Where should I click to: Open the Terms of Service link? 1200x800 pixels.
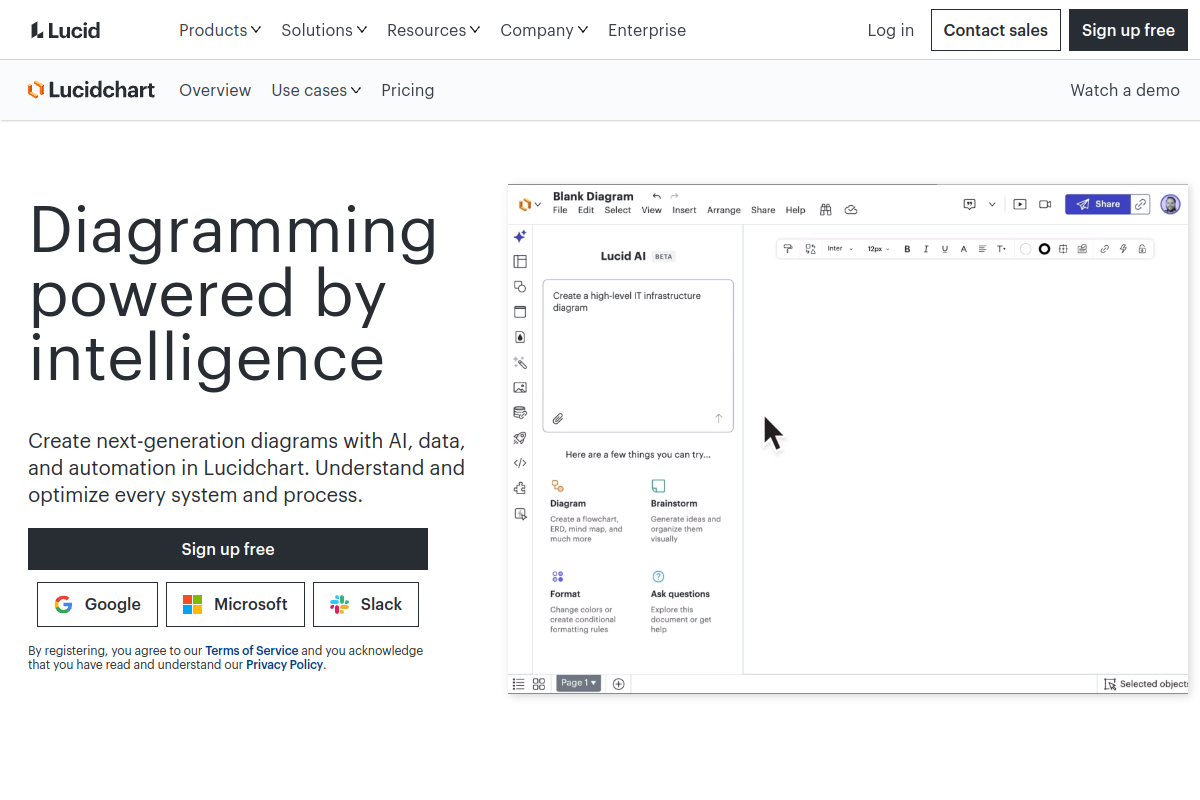252,650
